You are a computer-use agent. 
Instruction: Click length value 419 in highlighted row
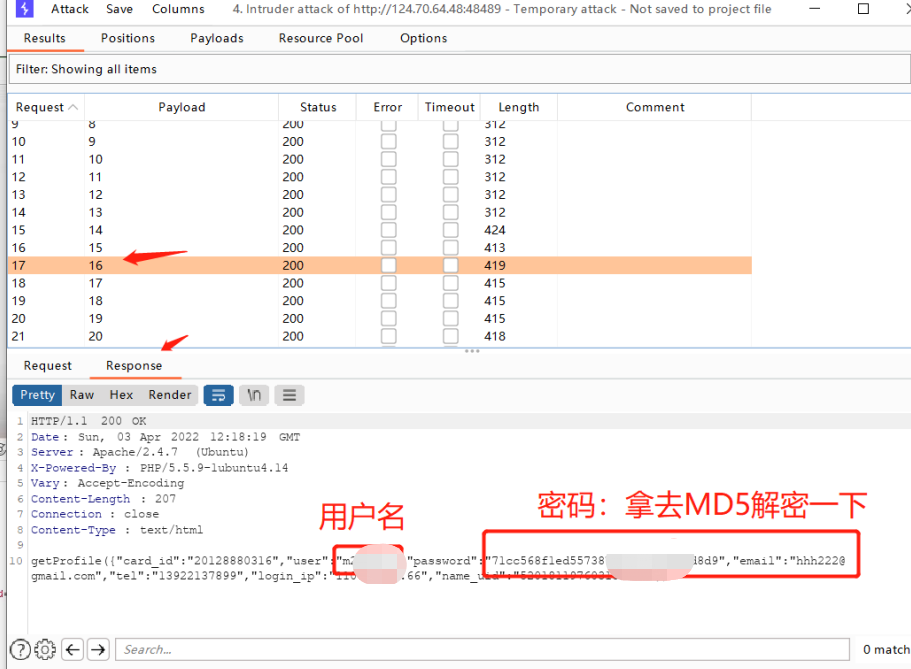coord(495,266)
